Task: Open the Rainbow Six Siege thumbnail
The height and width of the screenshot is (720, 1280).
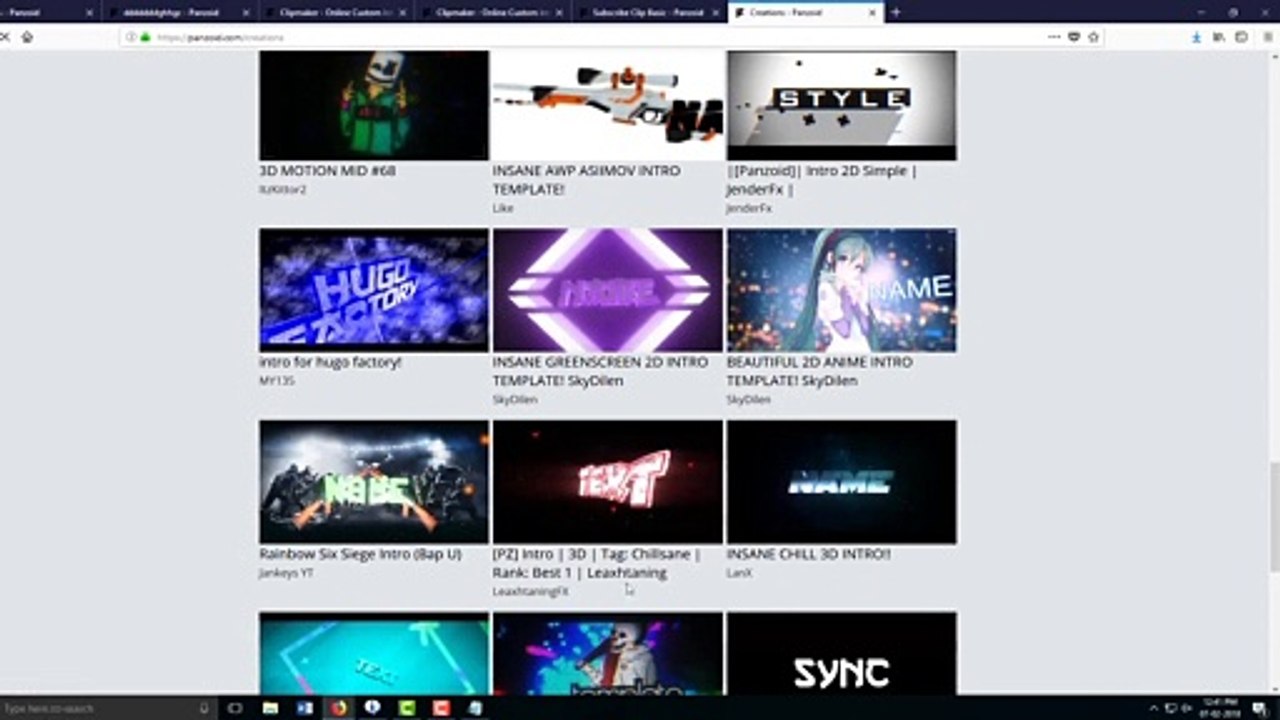Action: pos(374,482)
